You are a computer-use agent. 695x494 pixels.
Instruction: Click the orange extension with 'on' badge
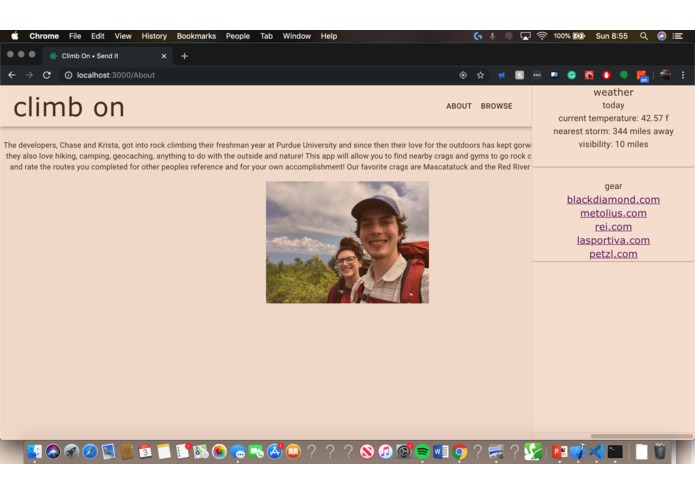[642, 76]
